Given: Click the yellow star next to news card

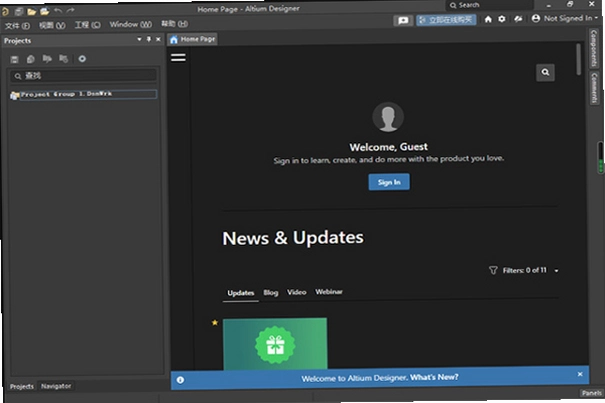Looking at the screenshot, I should (215, 323).
